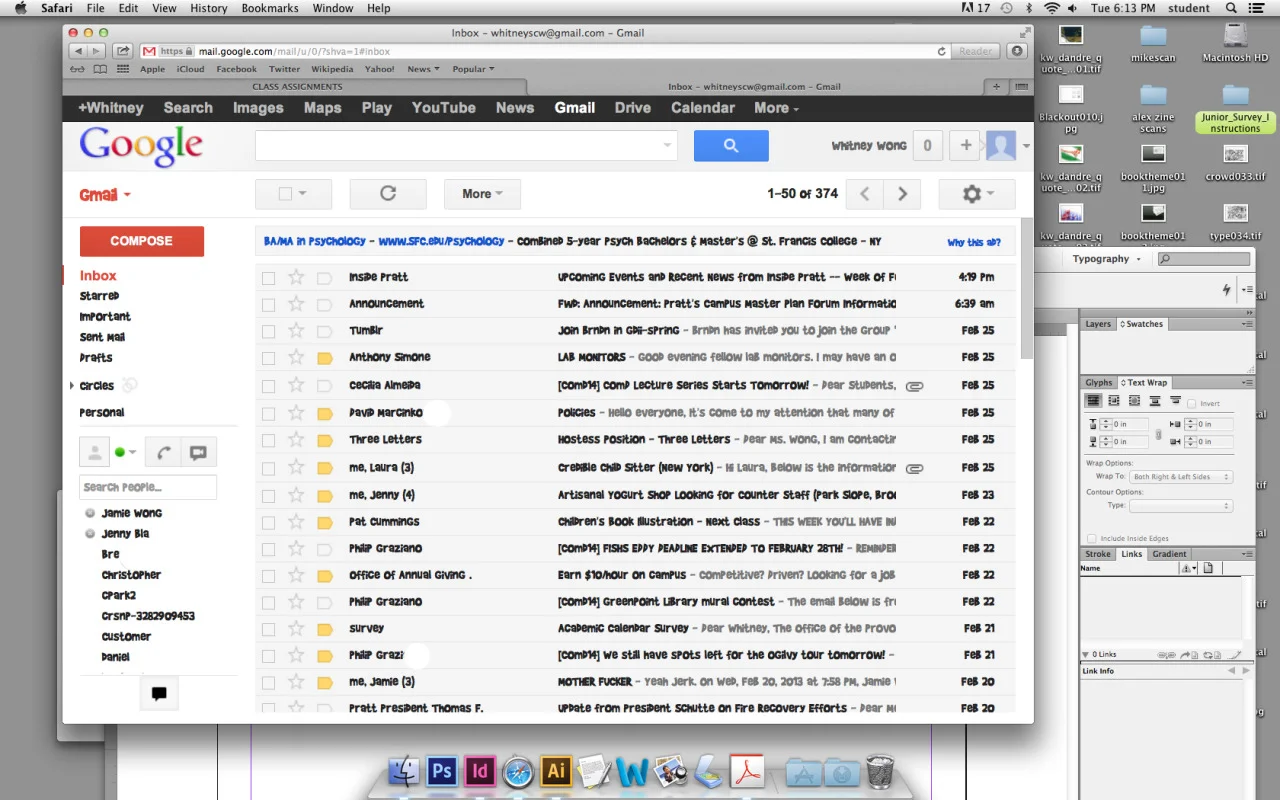
Task: Toggle importance marker on Announcement email
Action: click(324, 304)
